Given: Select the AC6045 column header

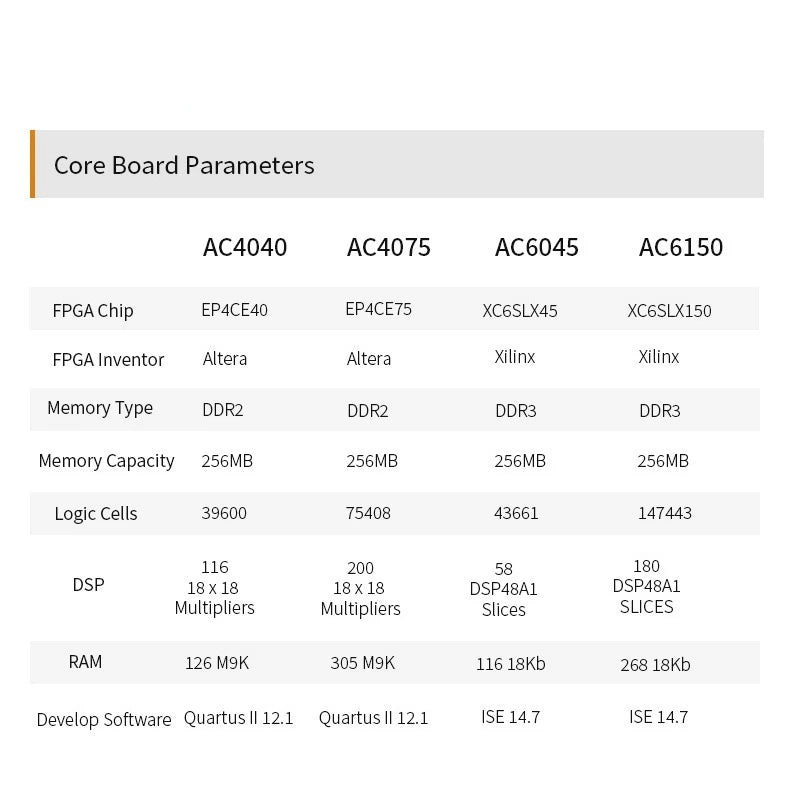Looking at the screenshot, I should click(x=537, y=247).
